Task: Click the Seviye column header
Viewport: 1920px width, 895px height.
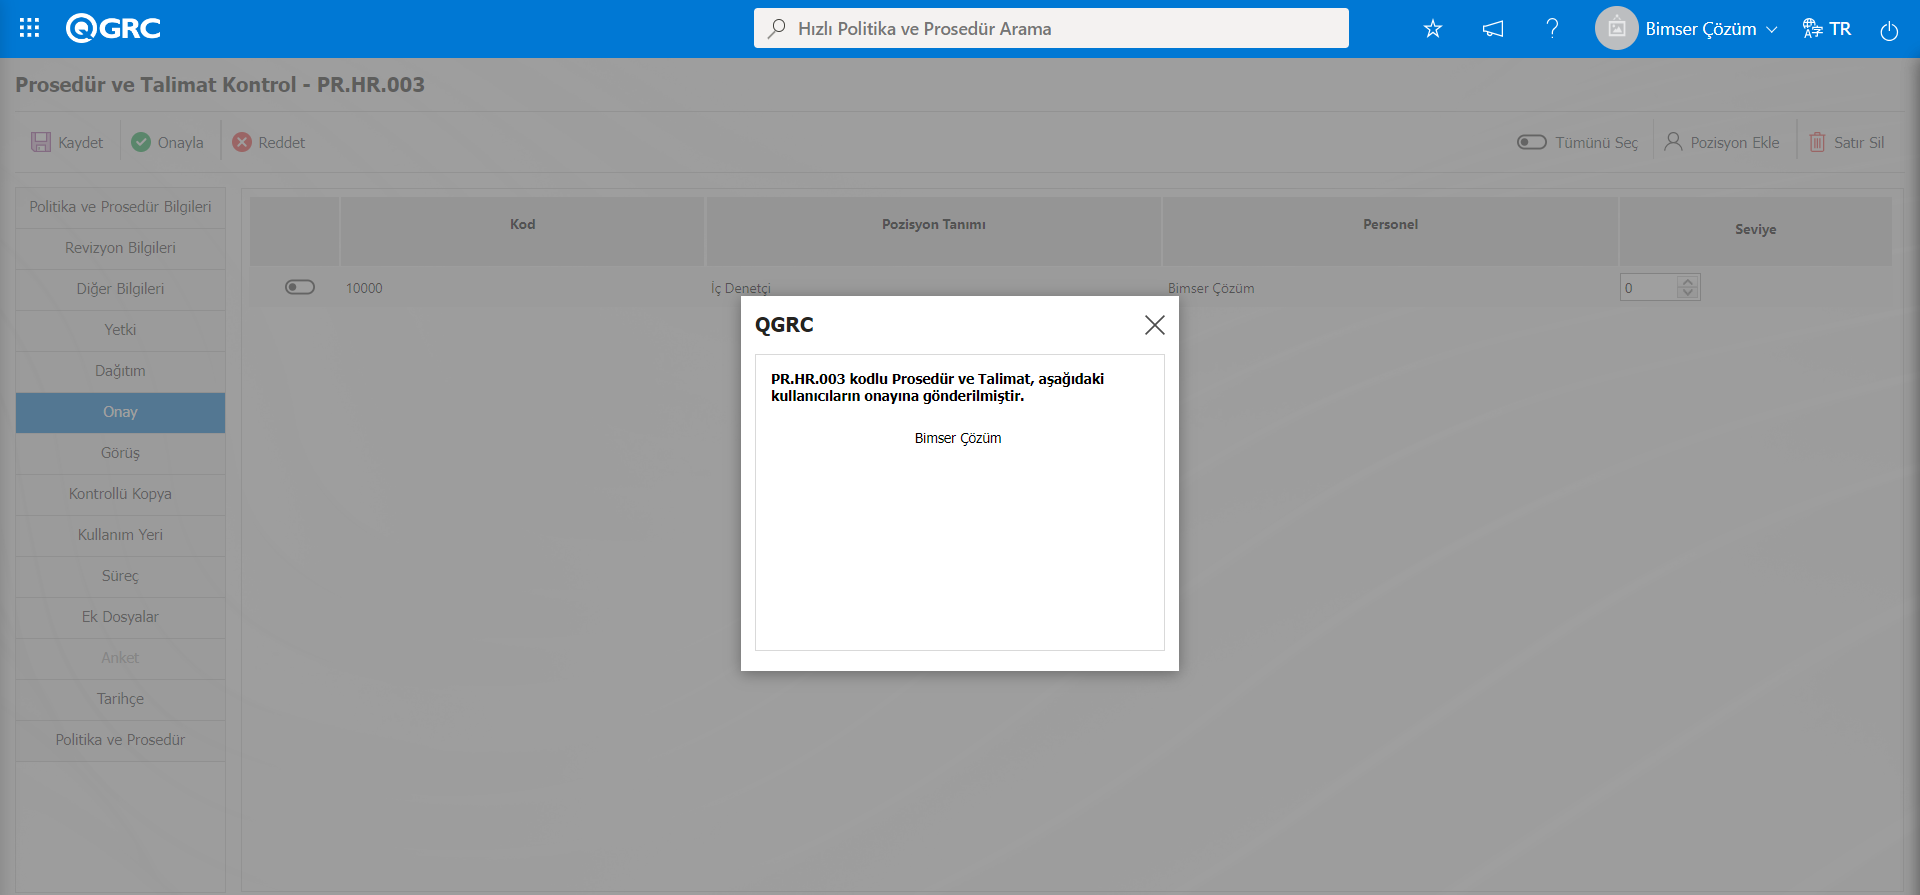Action: point(1755,229)
